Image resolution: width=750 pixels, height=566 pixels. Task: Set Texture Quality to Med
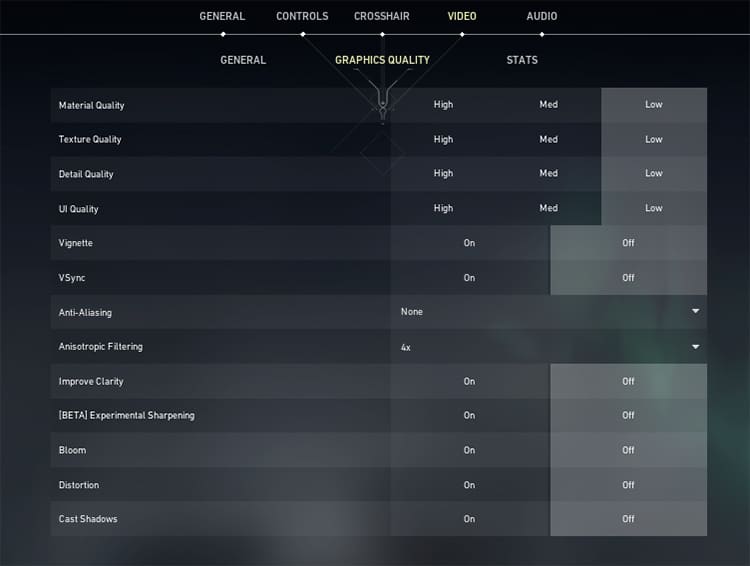tap(549, 139)
